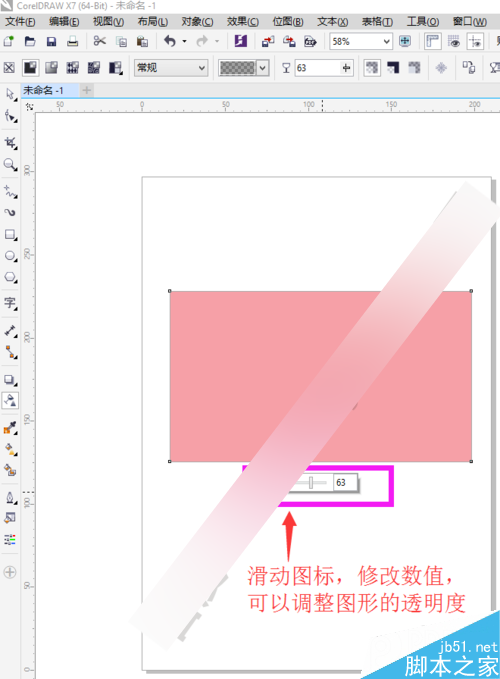Click the purple Search content icon
This screenshot has height=679, width=500.
(241, 41)
